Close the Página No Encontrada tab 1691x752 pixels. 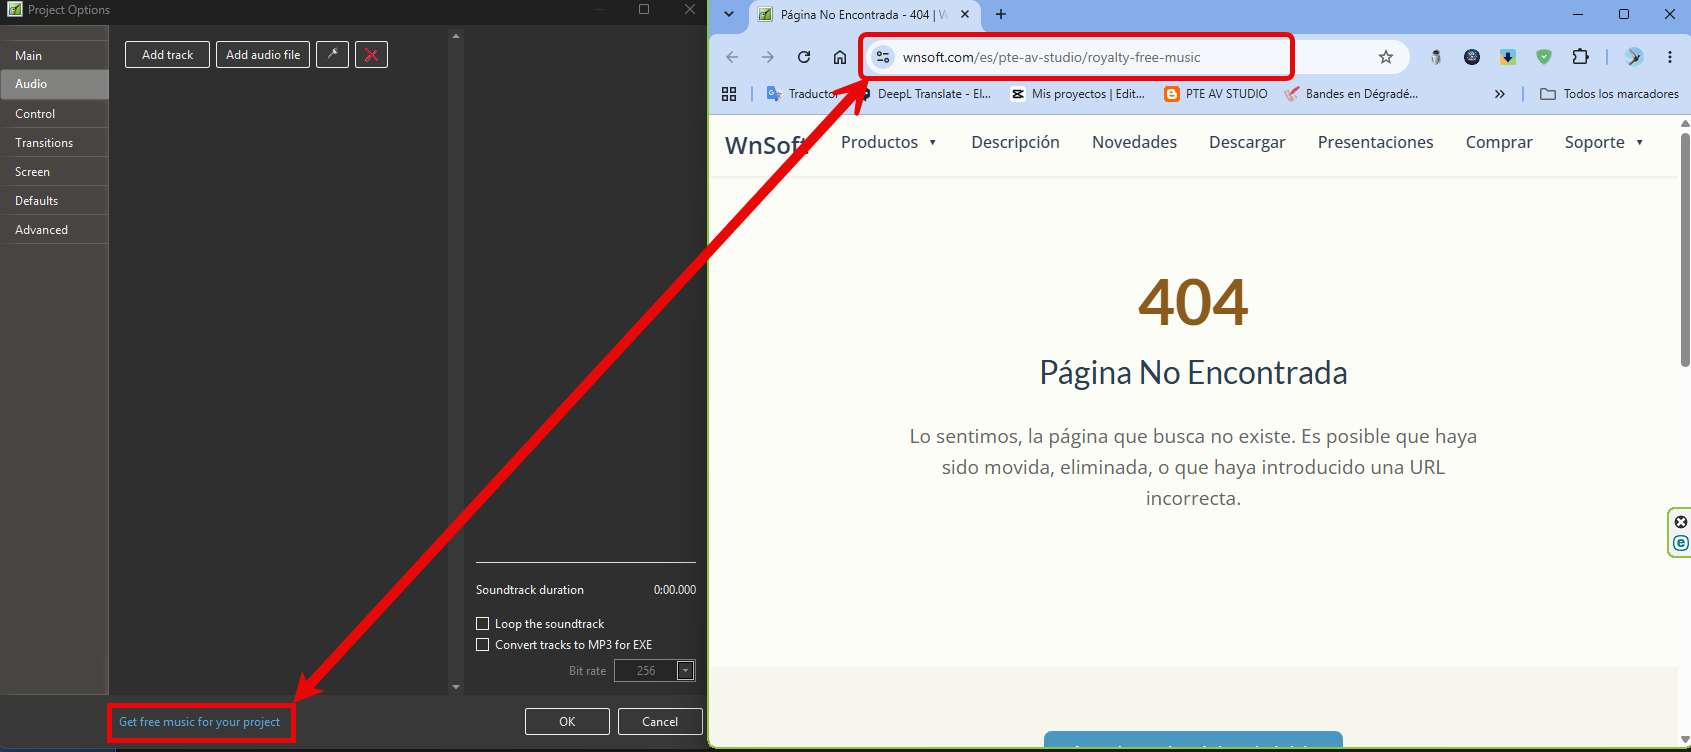[965, 14]
